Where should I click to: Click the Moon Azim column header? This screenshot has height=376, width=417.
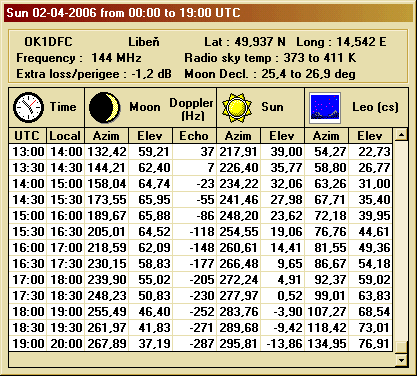(x=106, y=136)
